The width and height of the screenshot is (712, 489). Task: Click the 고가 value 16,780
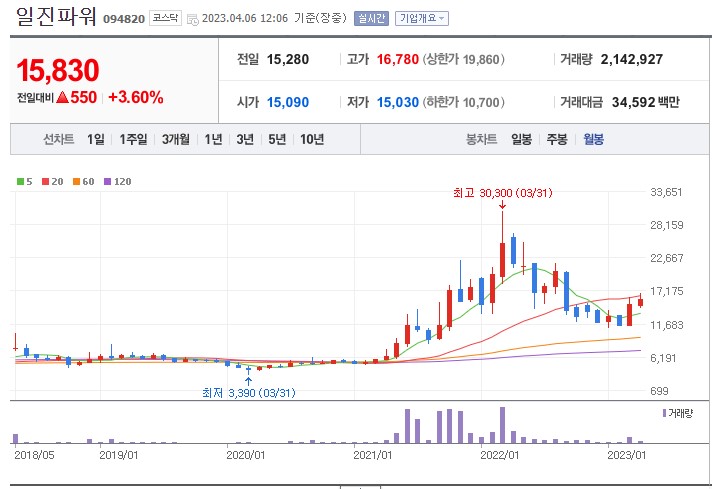pyautogui.click(x=398, y=59)
